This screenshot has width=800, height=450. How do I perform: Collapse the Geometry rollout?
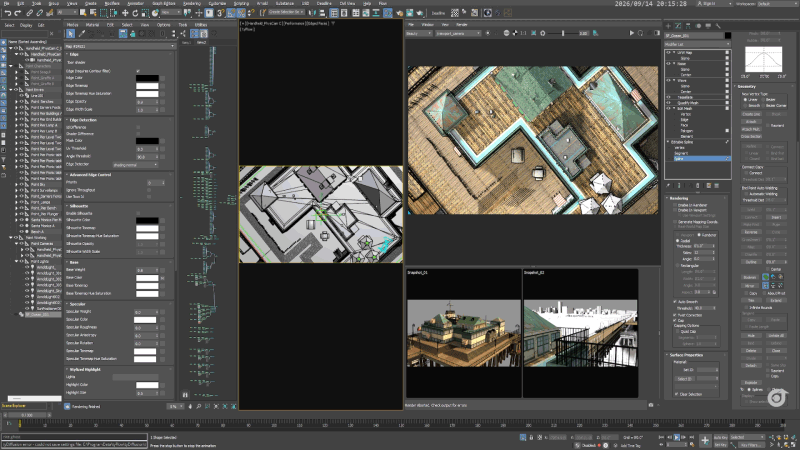pyautogui.click(x=746, y=87)
